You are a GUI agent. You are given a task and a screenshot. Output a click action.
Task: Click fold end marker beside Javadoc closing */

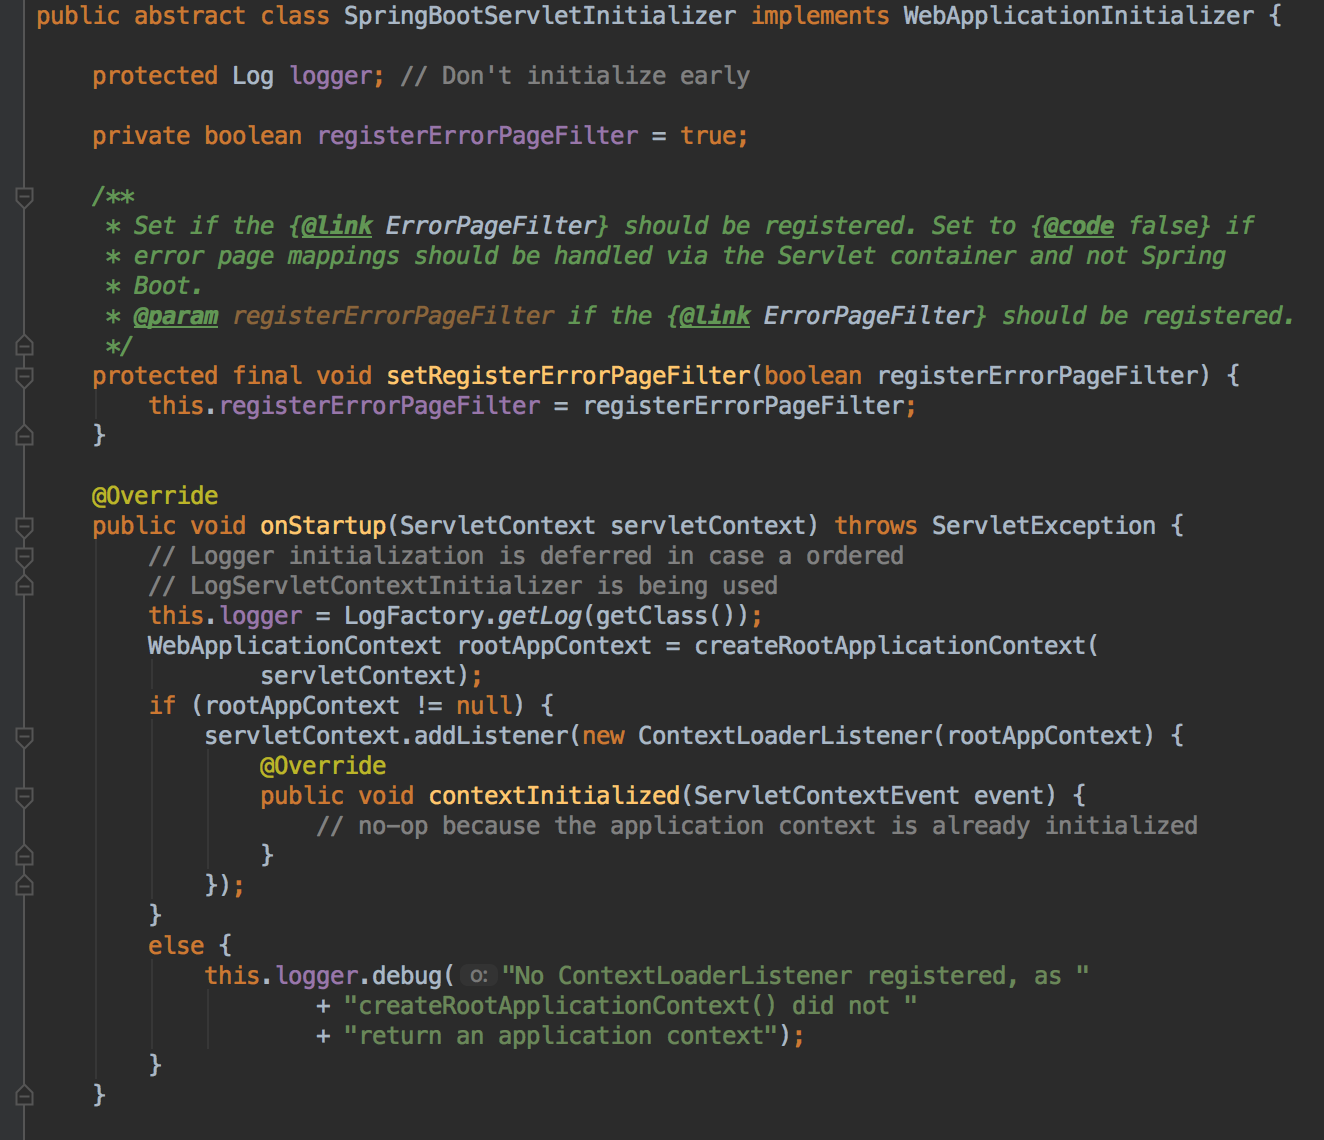[25, 346]
